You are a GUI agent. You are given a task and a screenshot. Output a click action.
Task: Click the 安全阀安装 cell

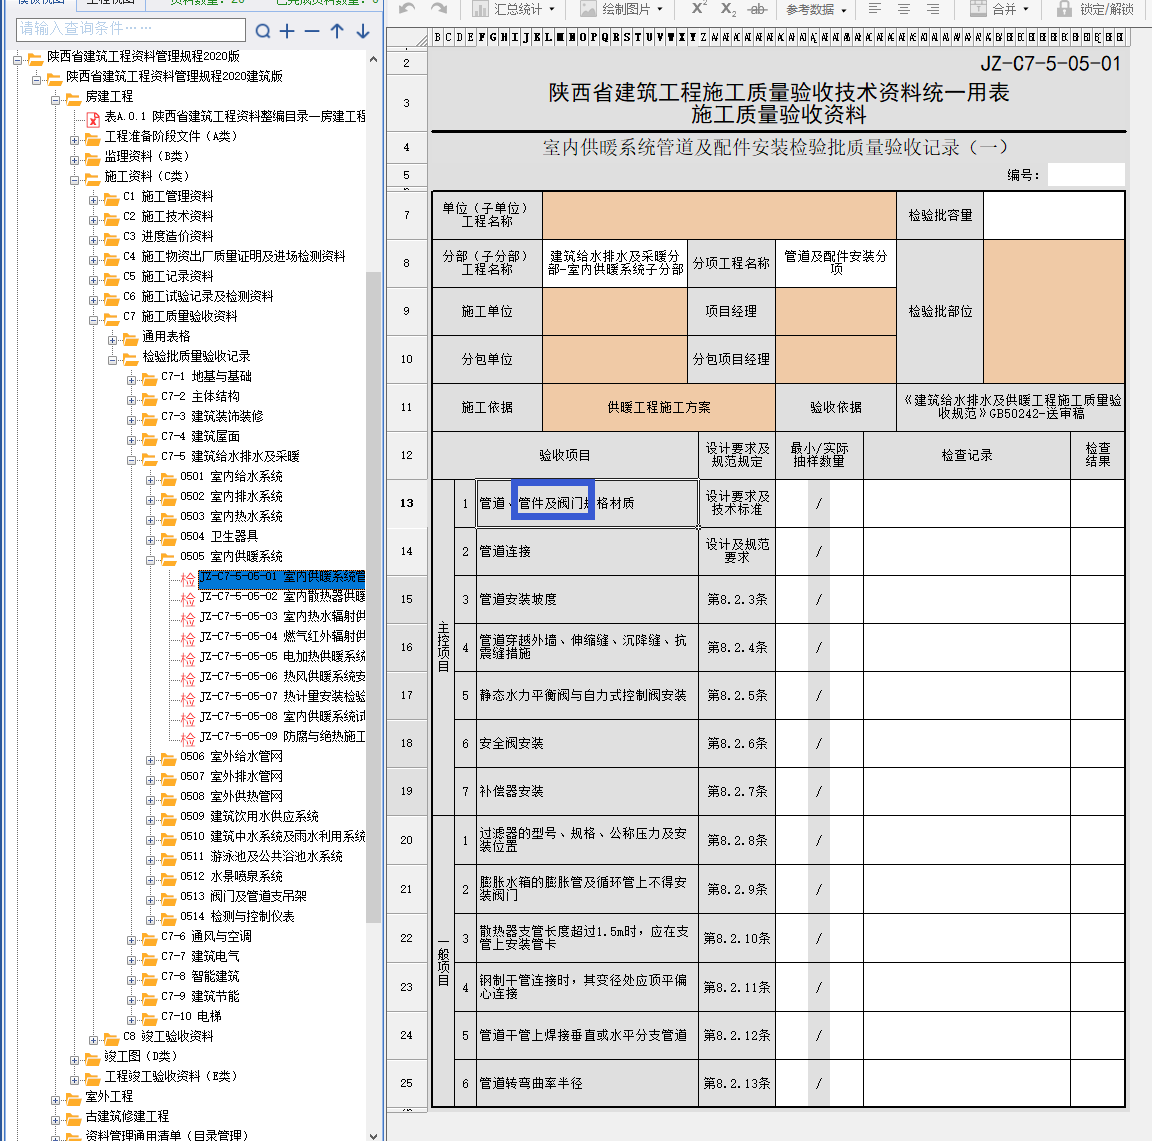point(587,744)
